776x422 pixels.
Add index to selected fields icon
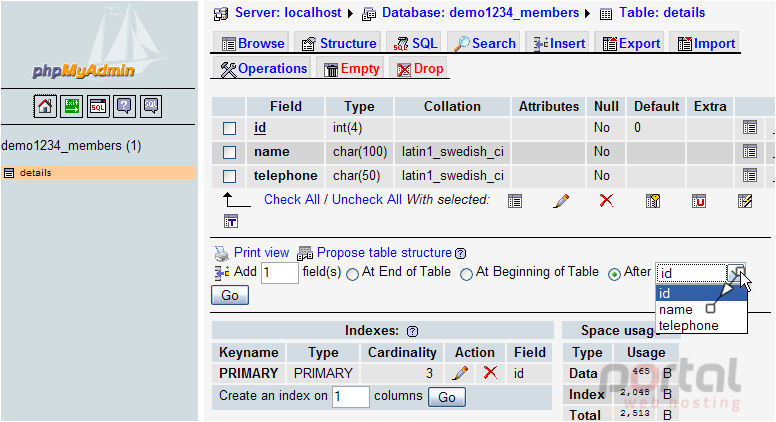(x=745, y=201)
